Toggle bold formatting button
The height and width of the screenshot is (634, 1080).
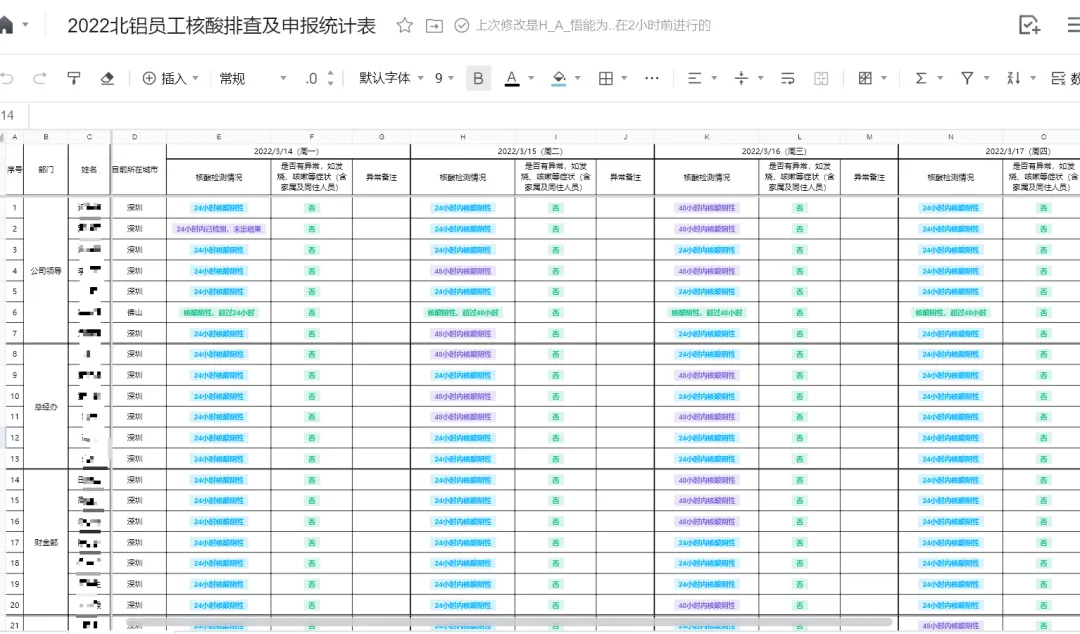(478, 78)
